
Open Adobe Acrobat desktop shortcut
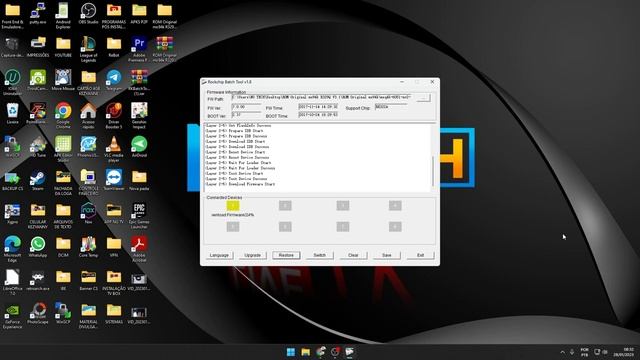(139, 249)
